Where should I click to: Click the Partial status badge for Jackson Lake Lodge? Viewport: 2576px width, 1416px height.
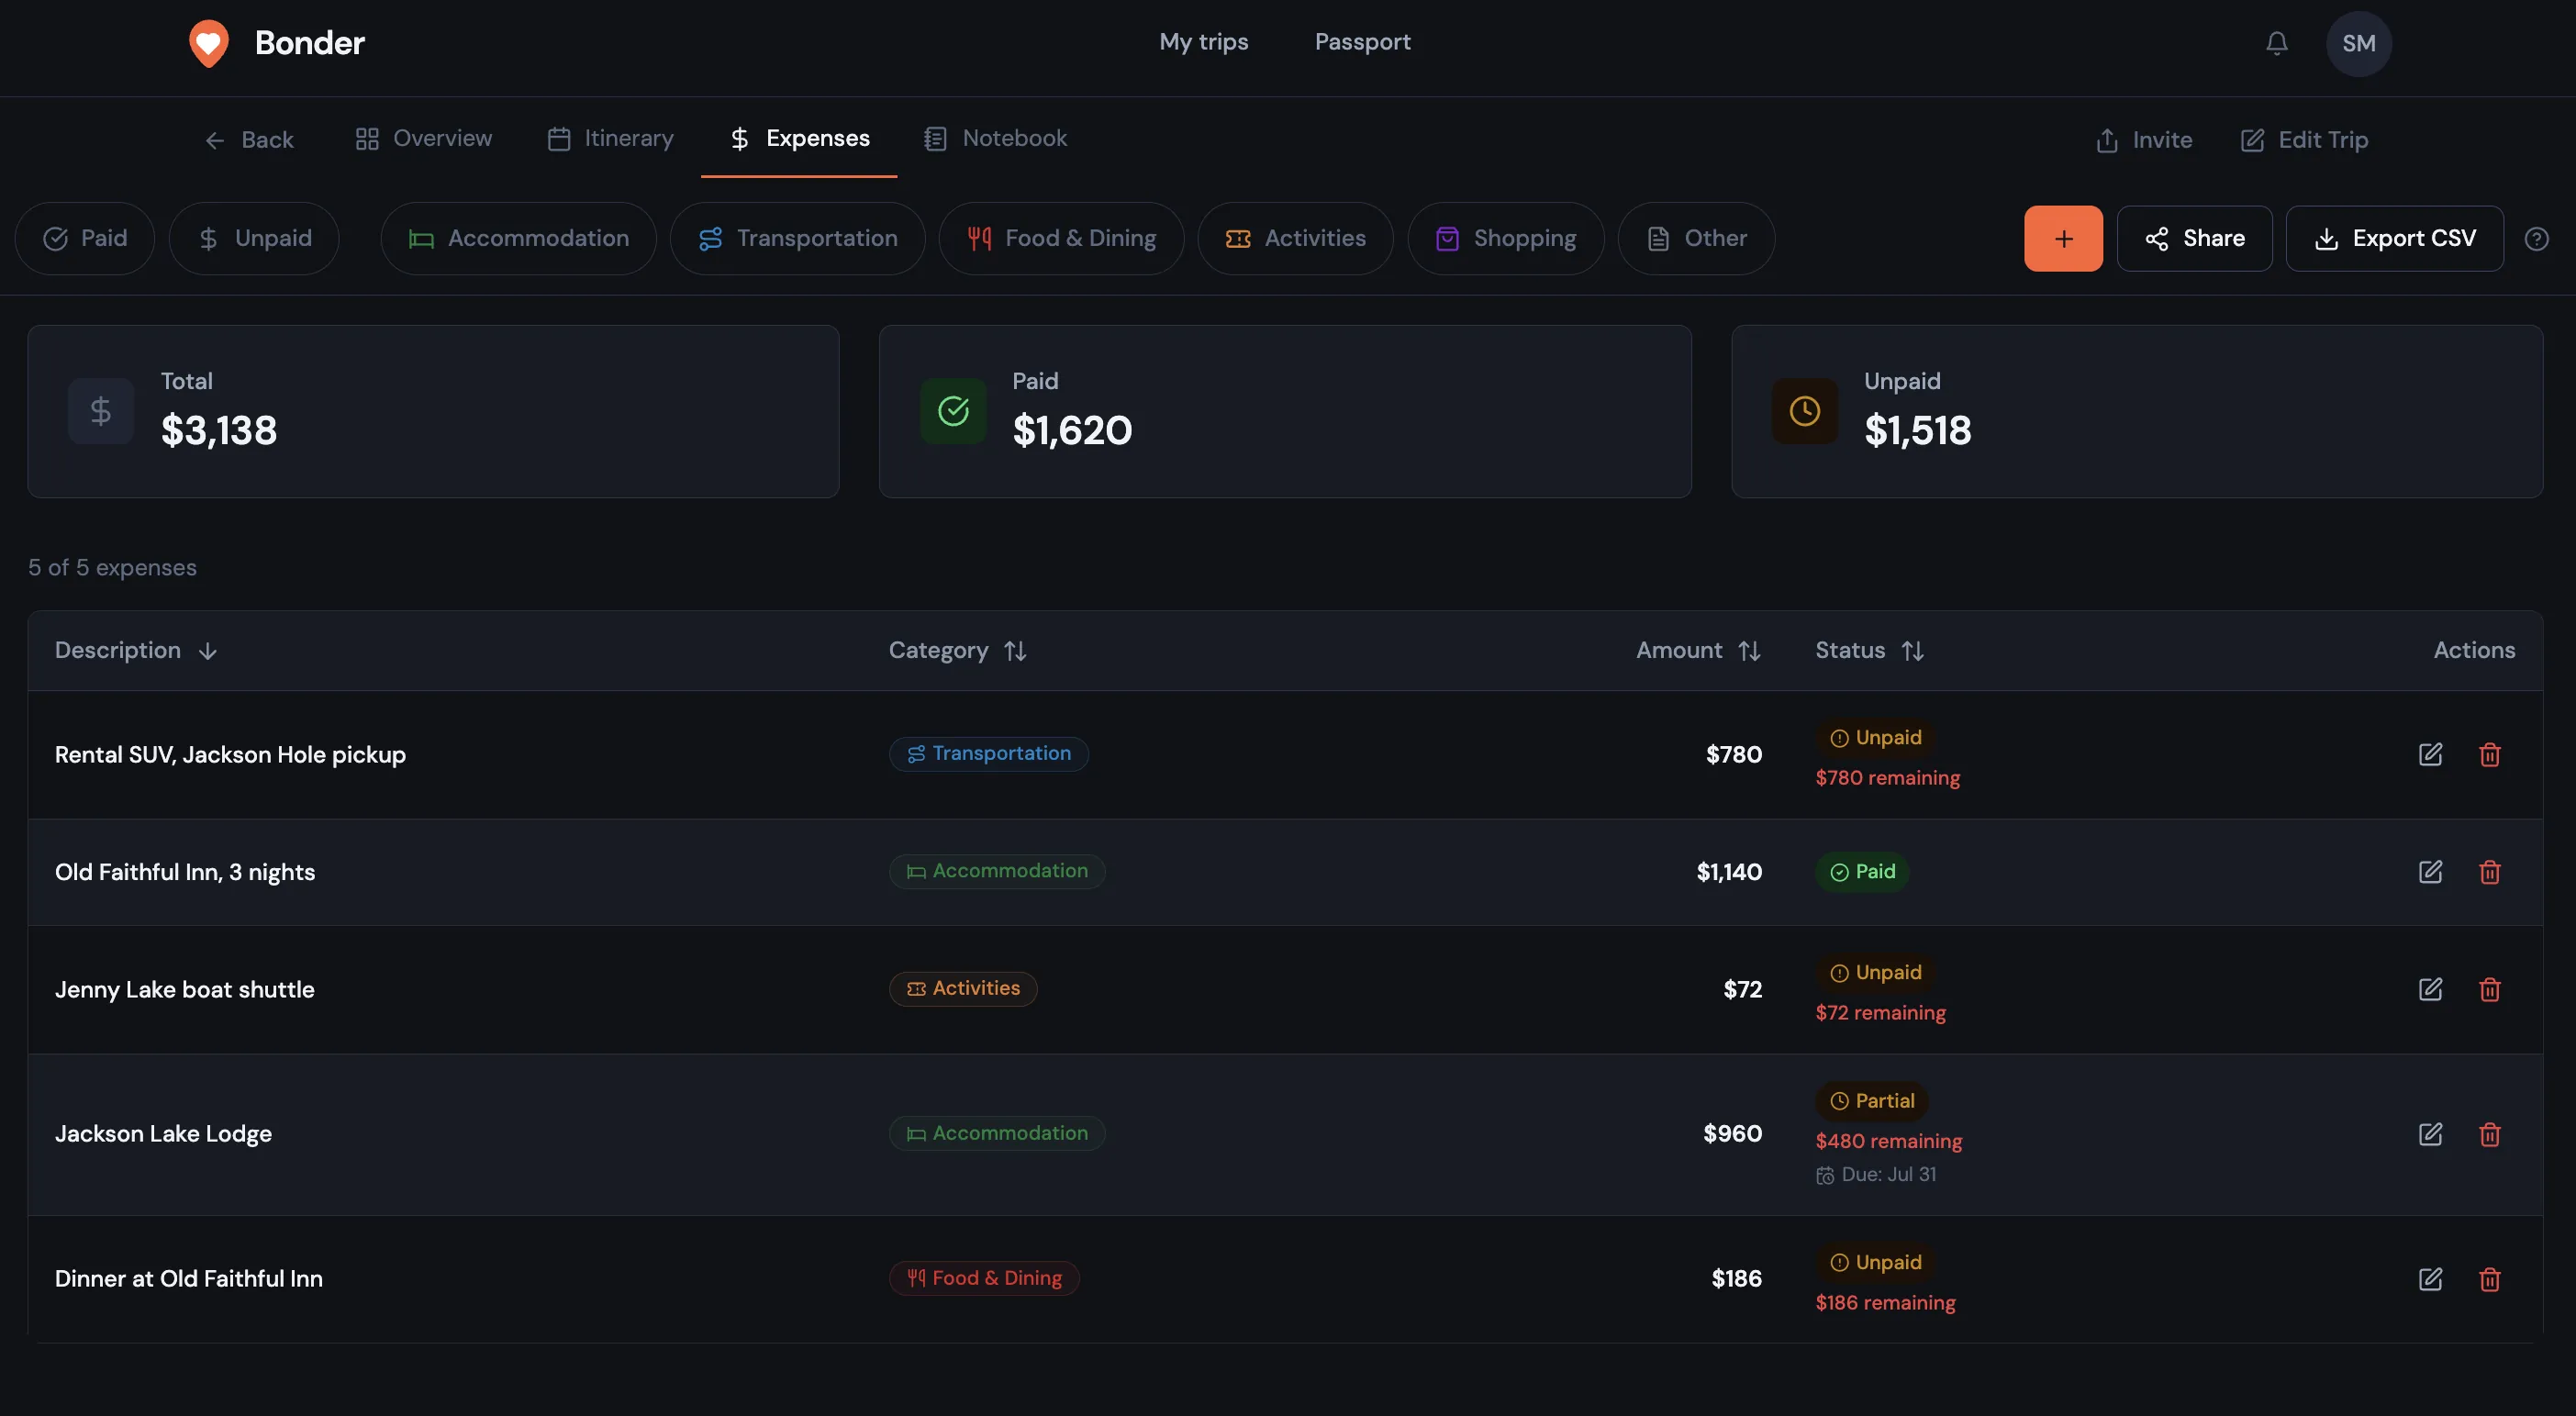(x=1871, y=1101)
